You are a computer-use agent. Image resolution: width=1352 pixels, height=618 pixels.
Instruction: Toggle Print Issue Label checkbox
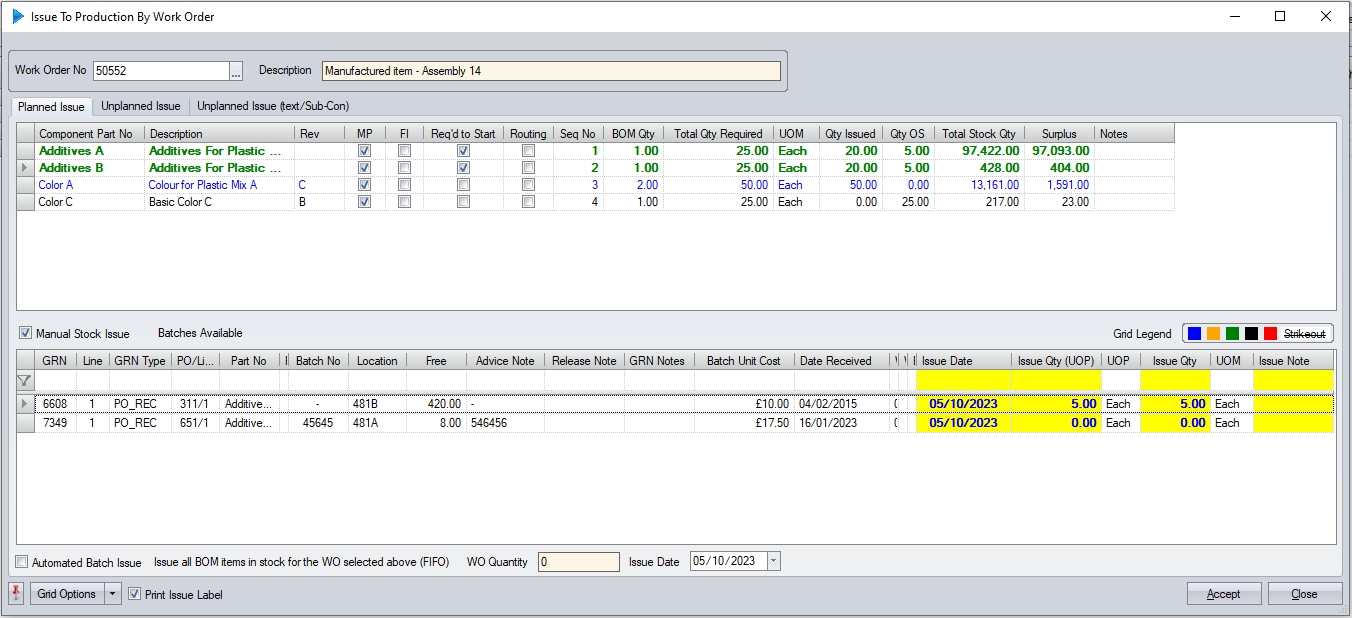click(135, 595)
